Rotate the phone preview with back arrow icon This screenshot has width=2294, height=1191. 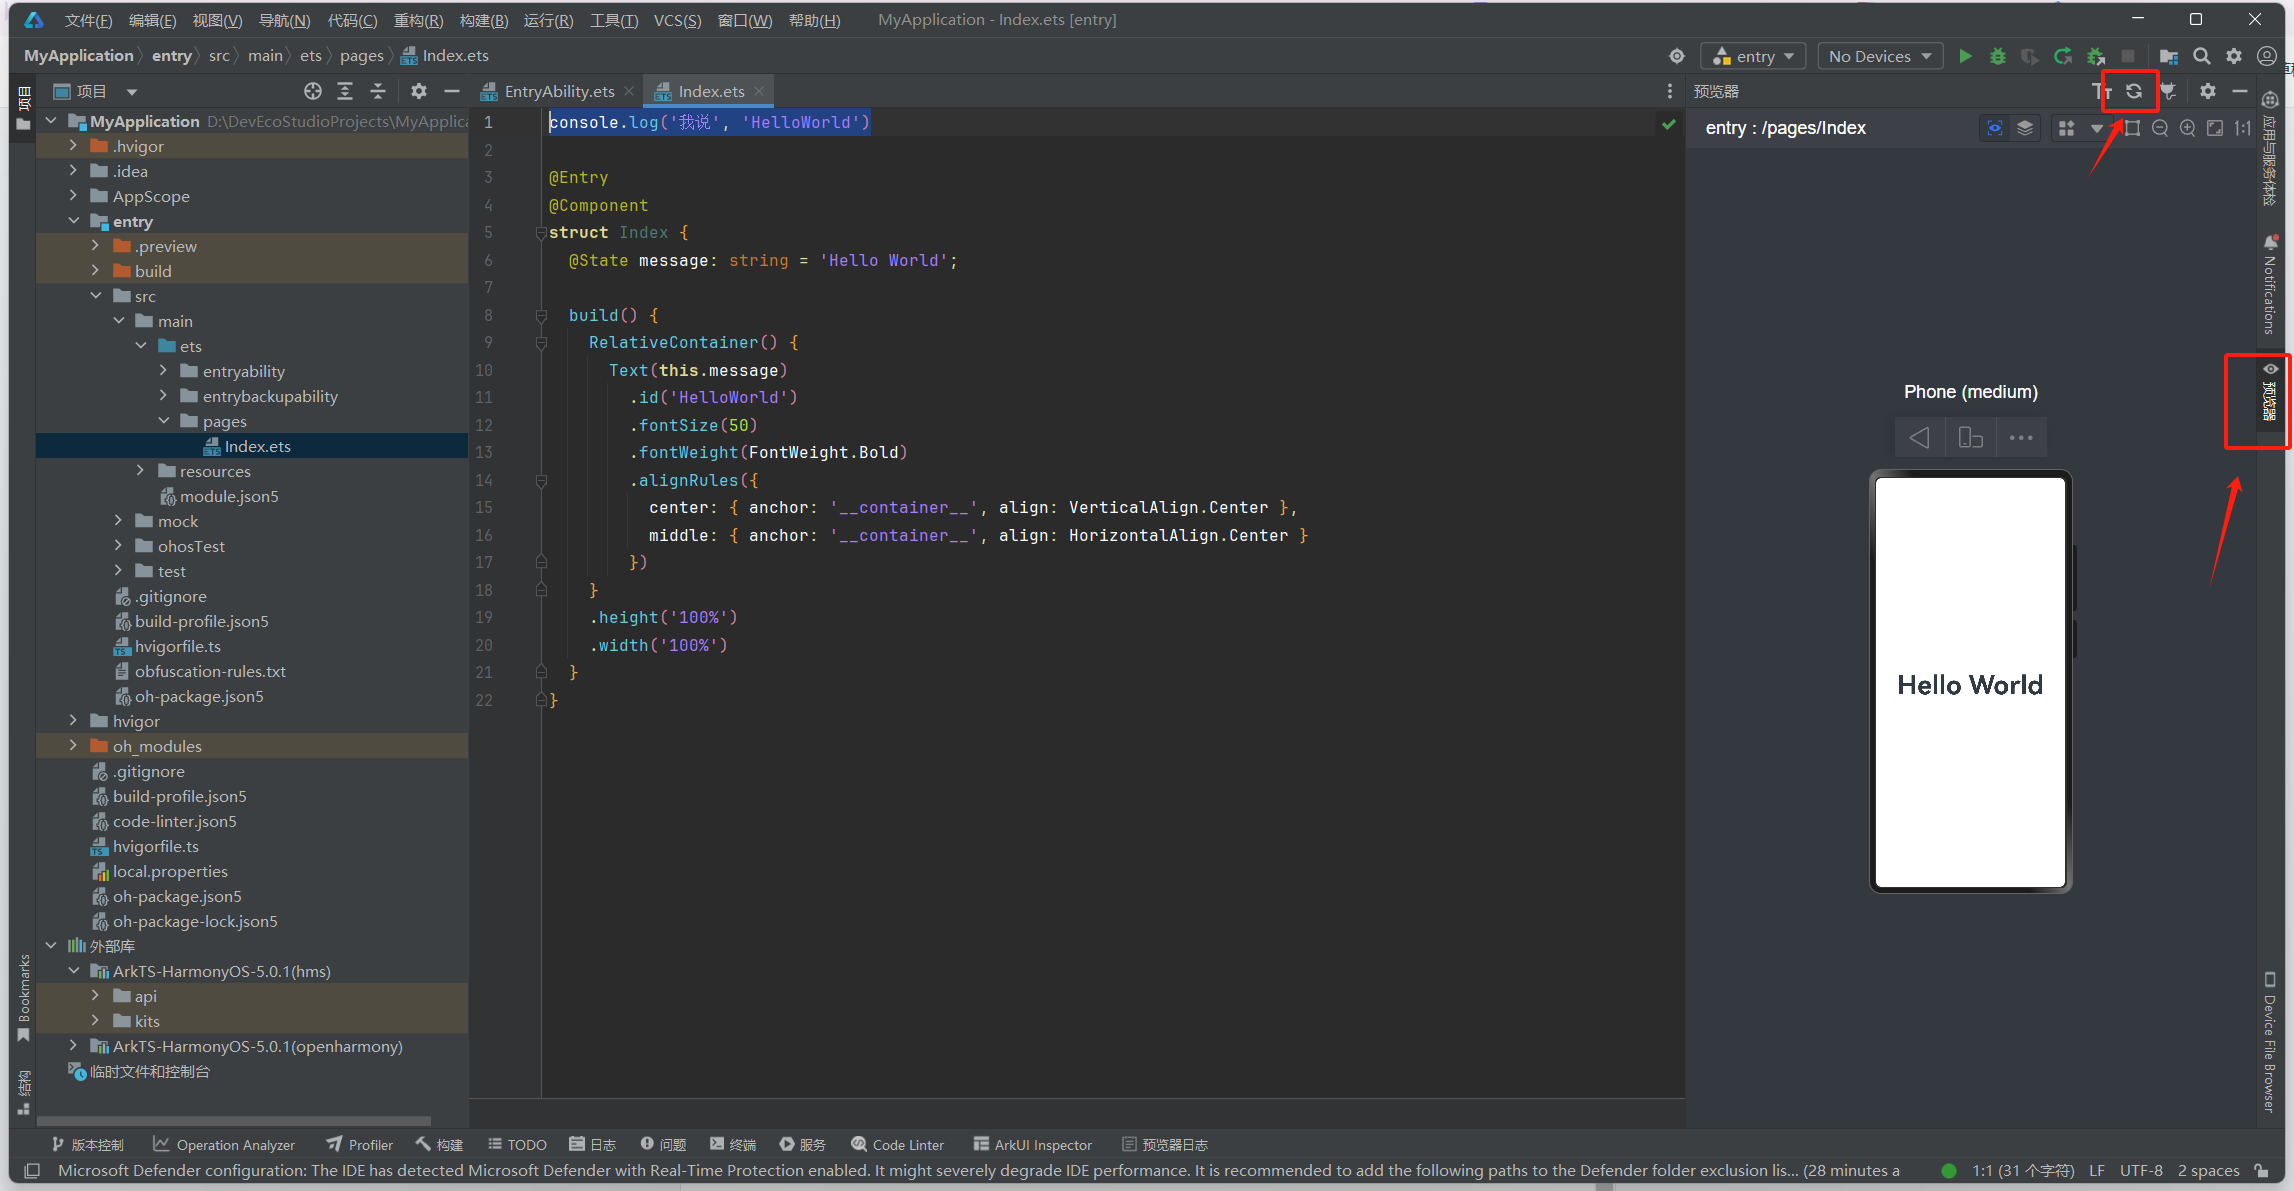[x=1919, y=438]
